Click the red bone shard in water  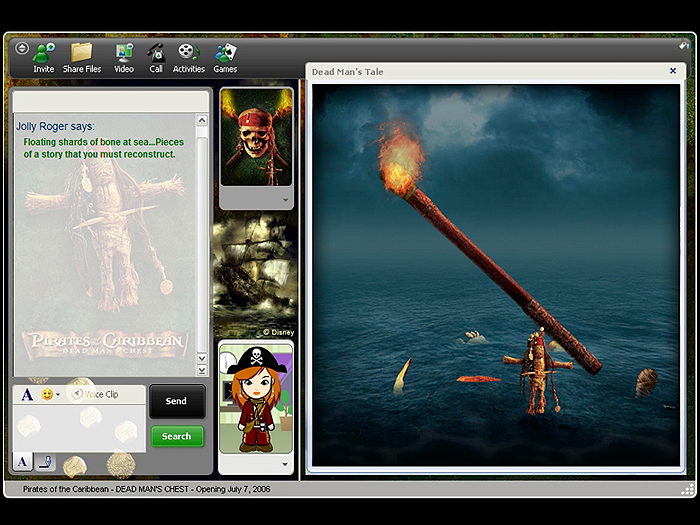(478, 379)
